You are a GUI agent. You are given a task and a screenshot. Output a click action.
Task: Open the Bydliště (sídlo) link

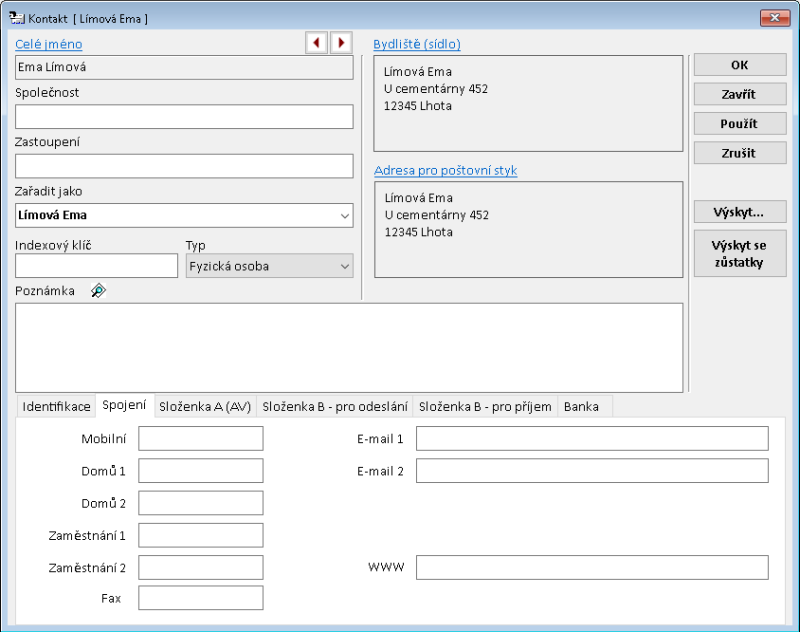[x=416, y=44]
